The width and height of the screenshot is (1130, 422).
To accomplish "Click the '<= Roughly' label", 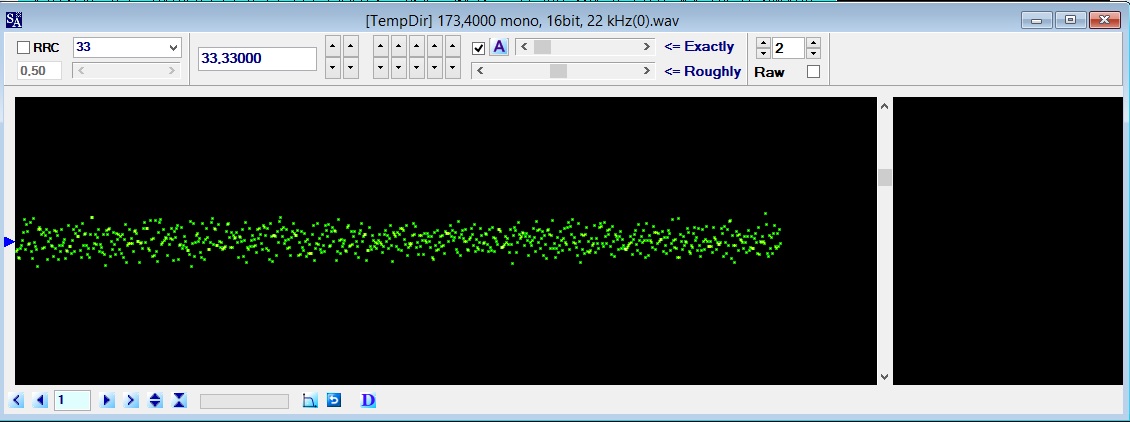I will click(x=703, y=71).
